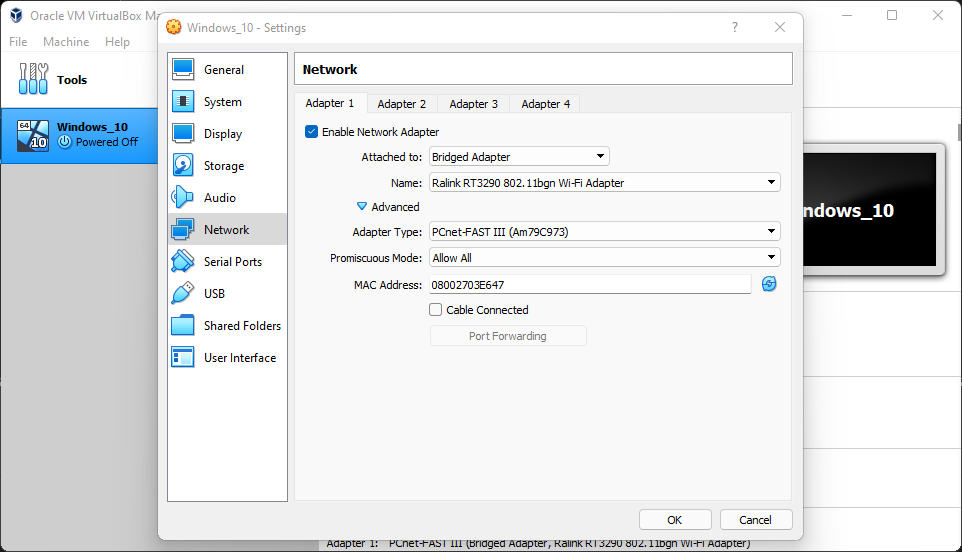
Task: Open the General settings category icon
Action: (183, 70)
